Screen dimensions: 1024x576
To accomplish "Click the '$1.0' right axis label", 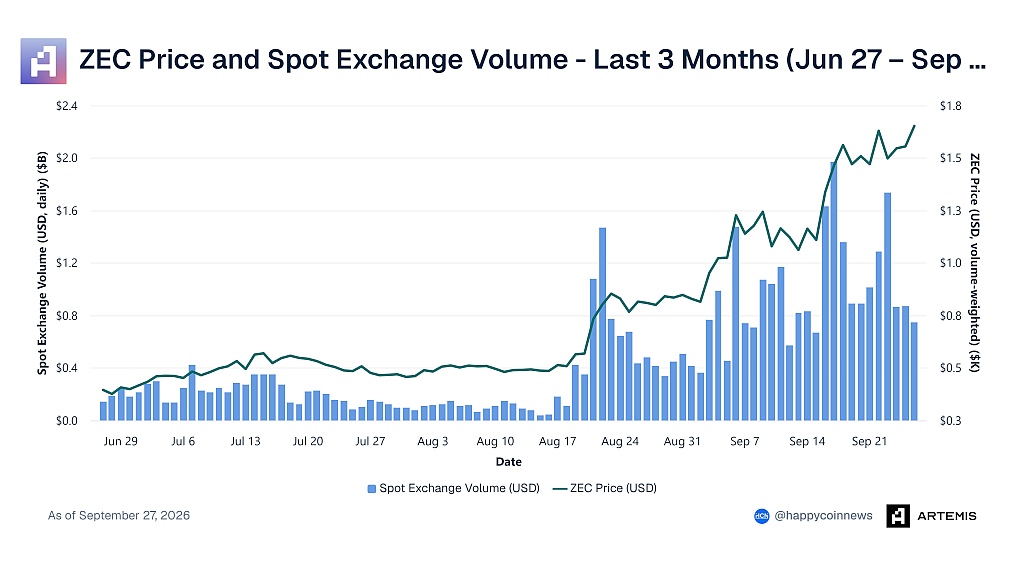I will (x=950, y=263).
